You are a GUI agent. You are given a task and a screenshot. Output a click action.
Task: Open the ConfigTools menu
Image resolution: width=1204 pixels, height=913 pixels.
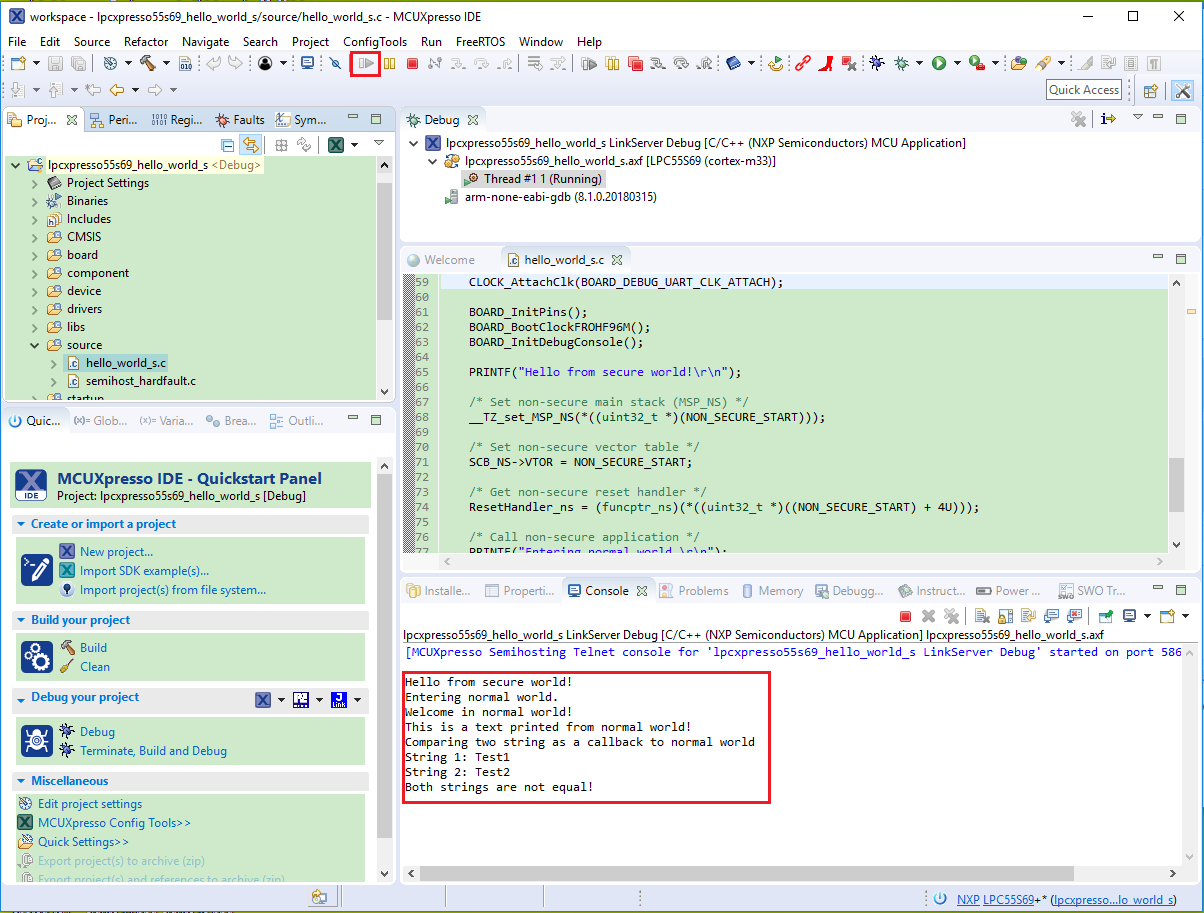pyautogui.click(x=374, y=41)
